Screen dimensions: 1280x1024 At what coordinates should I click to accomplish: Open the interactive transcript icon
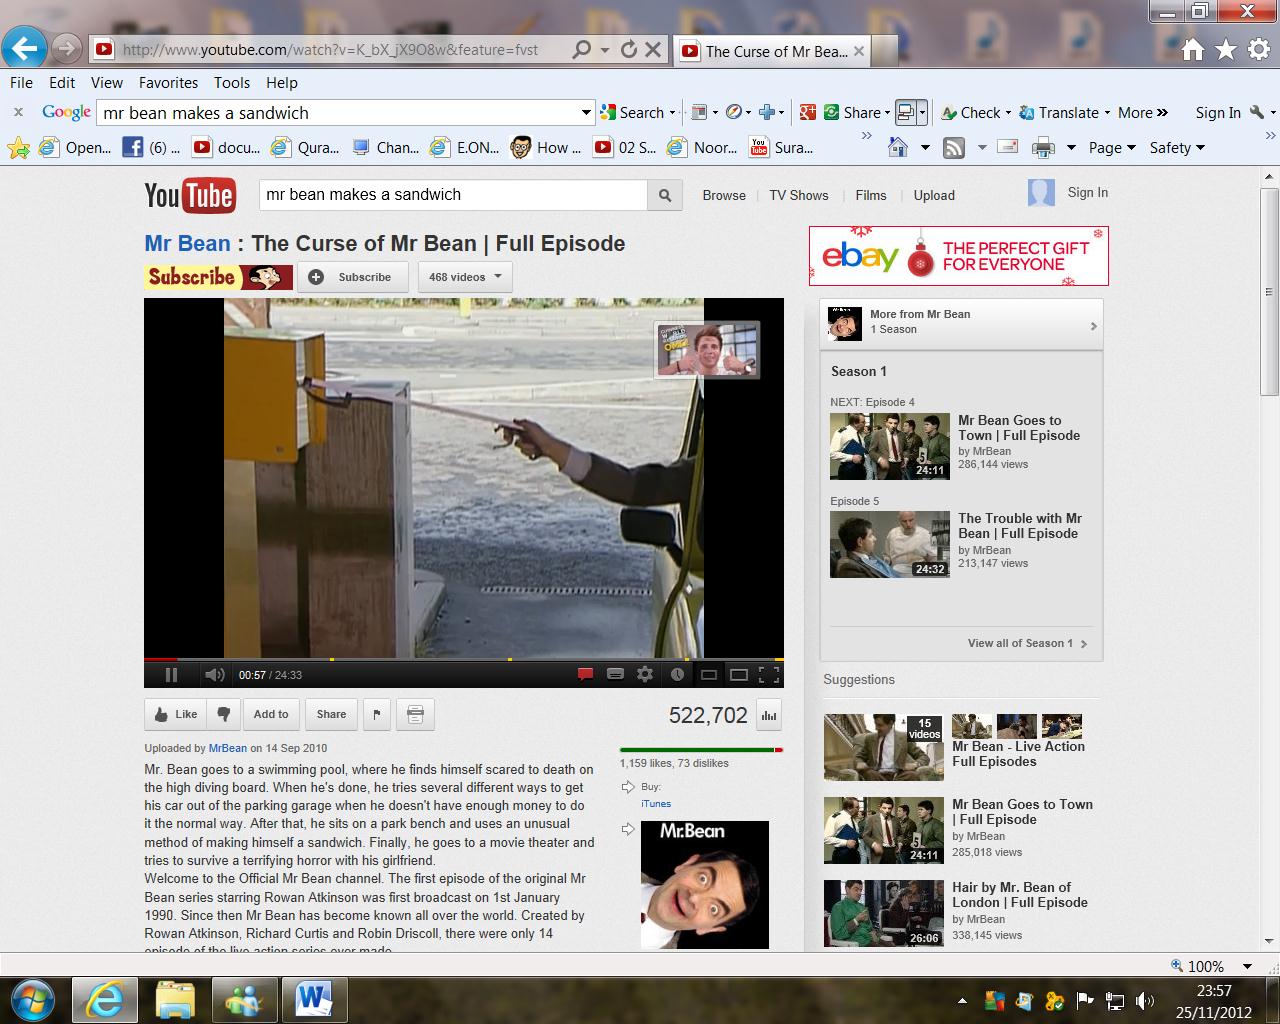click(415, 714)
